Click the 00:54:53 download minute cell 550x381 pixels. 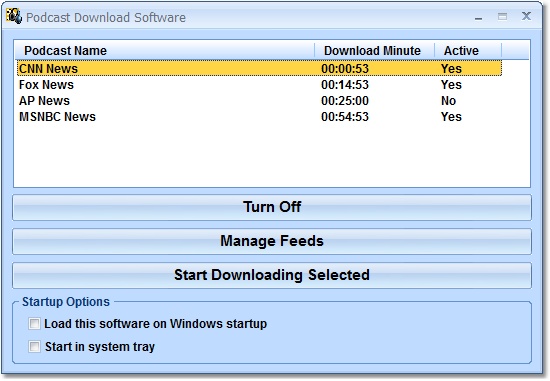tap(345, 117)
